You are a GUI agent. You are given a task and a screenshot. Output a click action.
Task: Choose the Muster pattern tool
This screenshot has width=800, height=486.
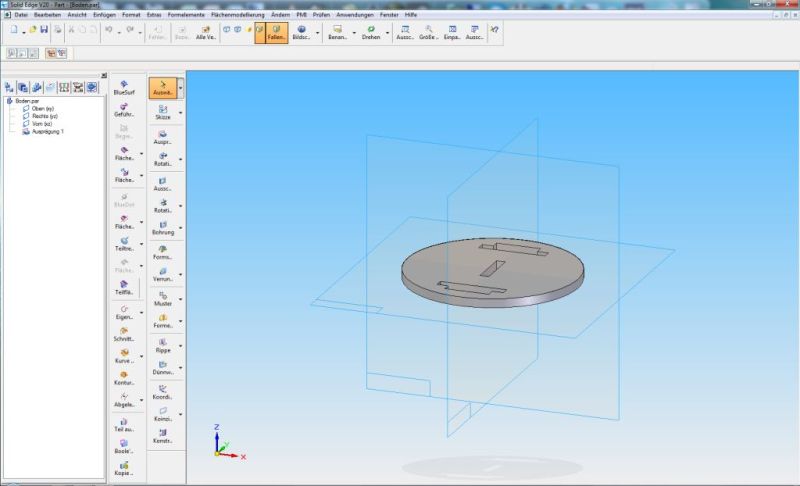tap(162, 297)
